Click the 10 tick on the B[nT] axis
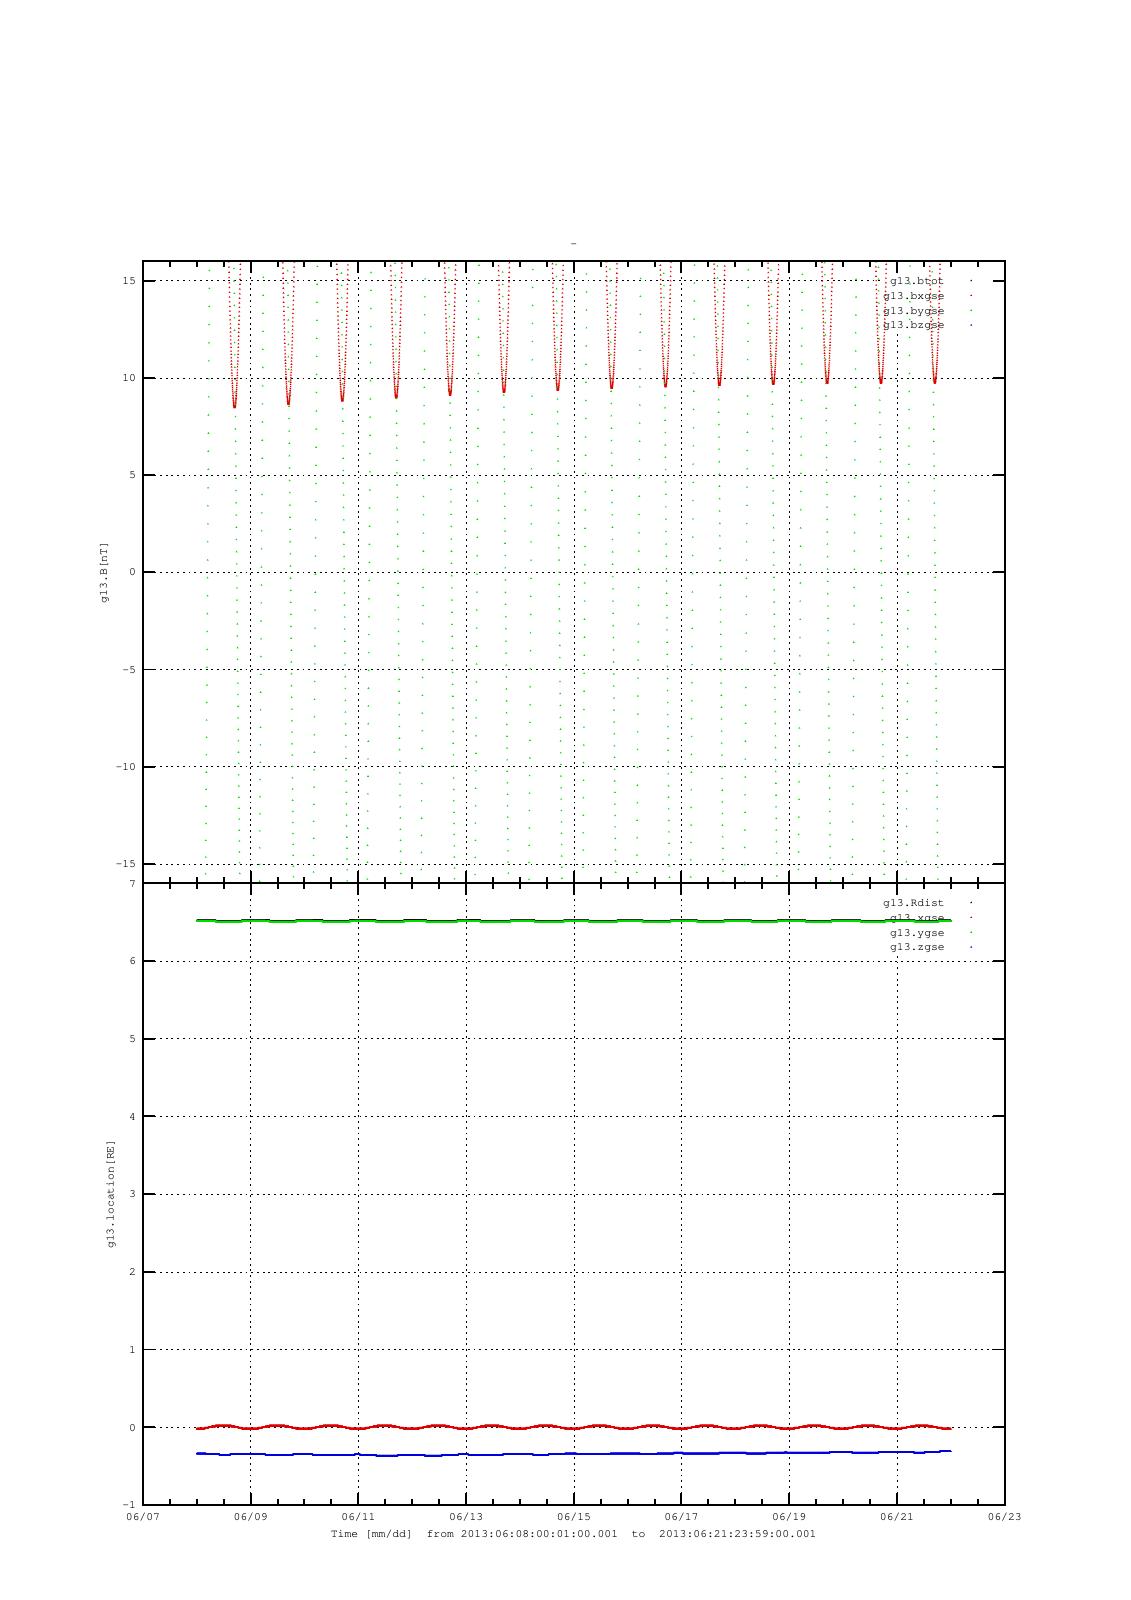The width and height of the screenshot is (1131, 1600). click(129, 378)
